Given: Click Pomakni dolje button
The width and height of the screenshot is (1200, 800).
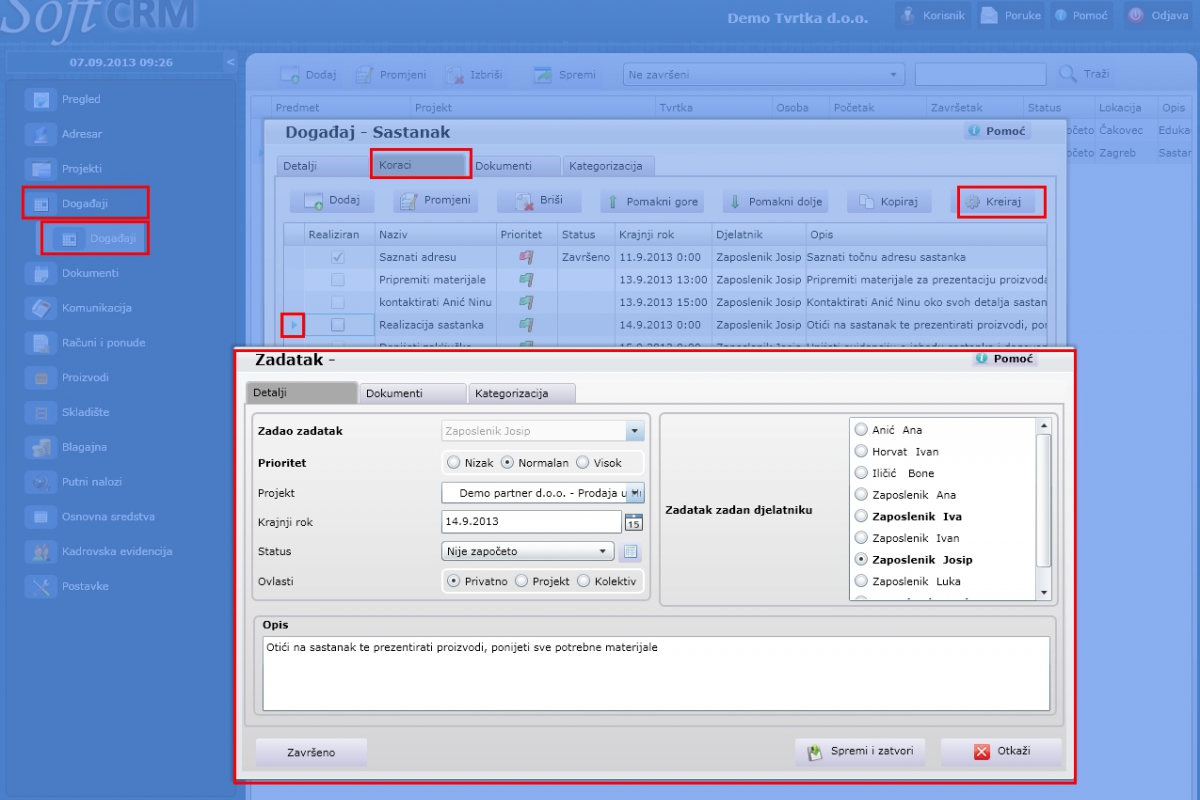Looking at the screenshot, I should coord(775,202).
